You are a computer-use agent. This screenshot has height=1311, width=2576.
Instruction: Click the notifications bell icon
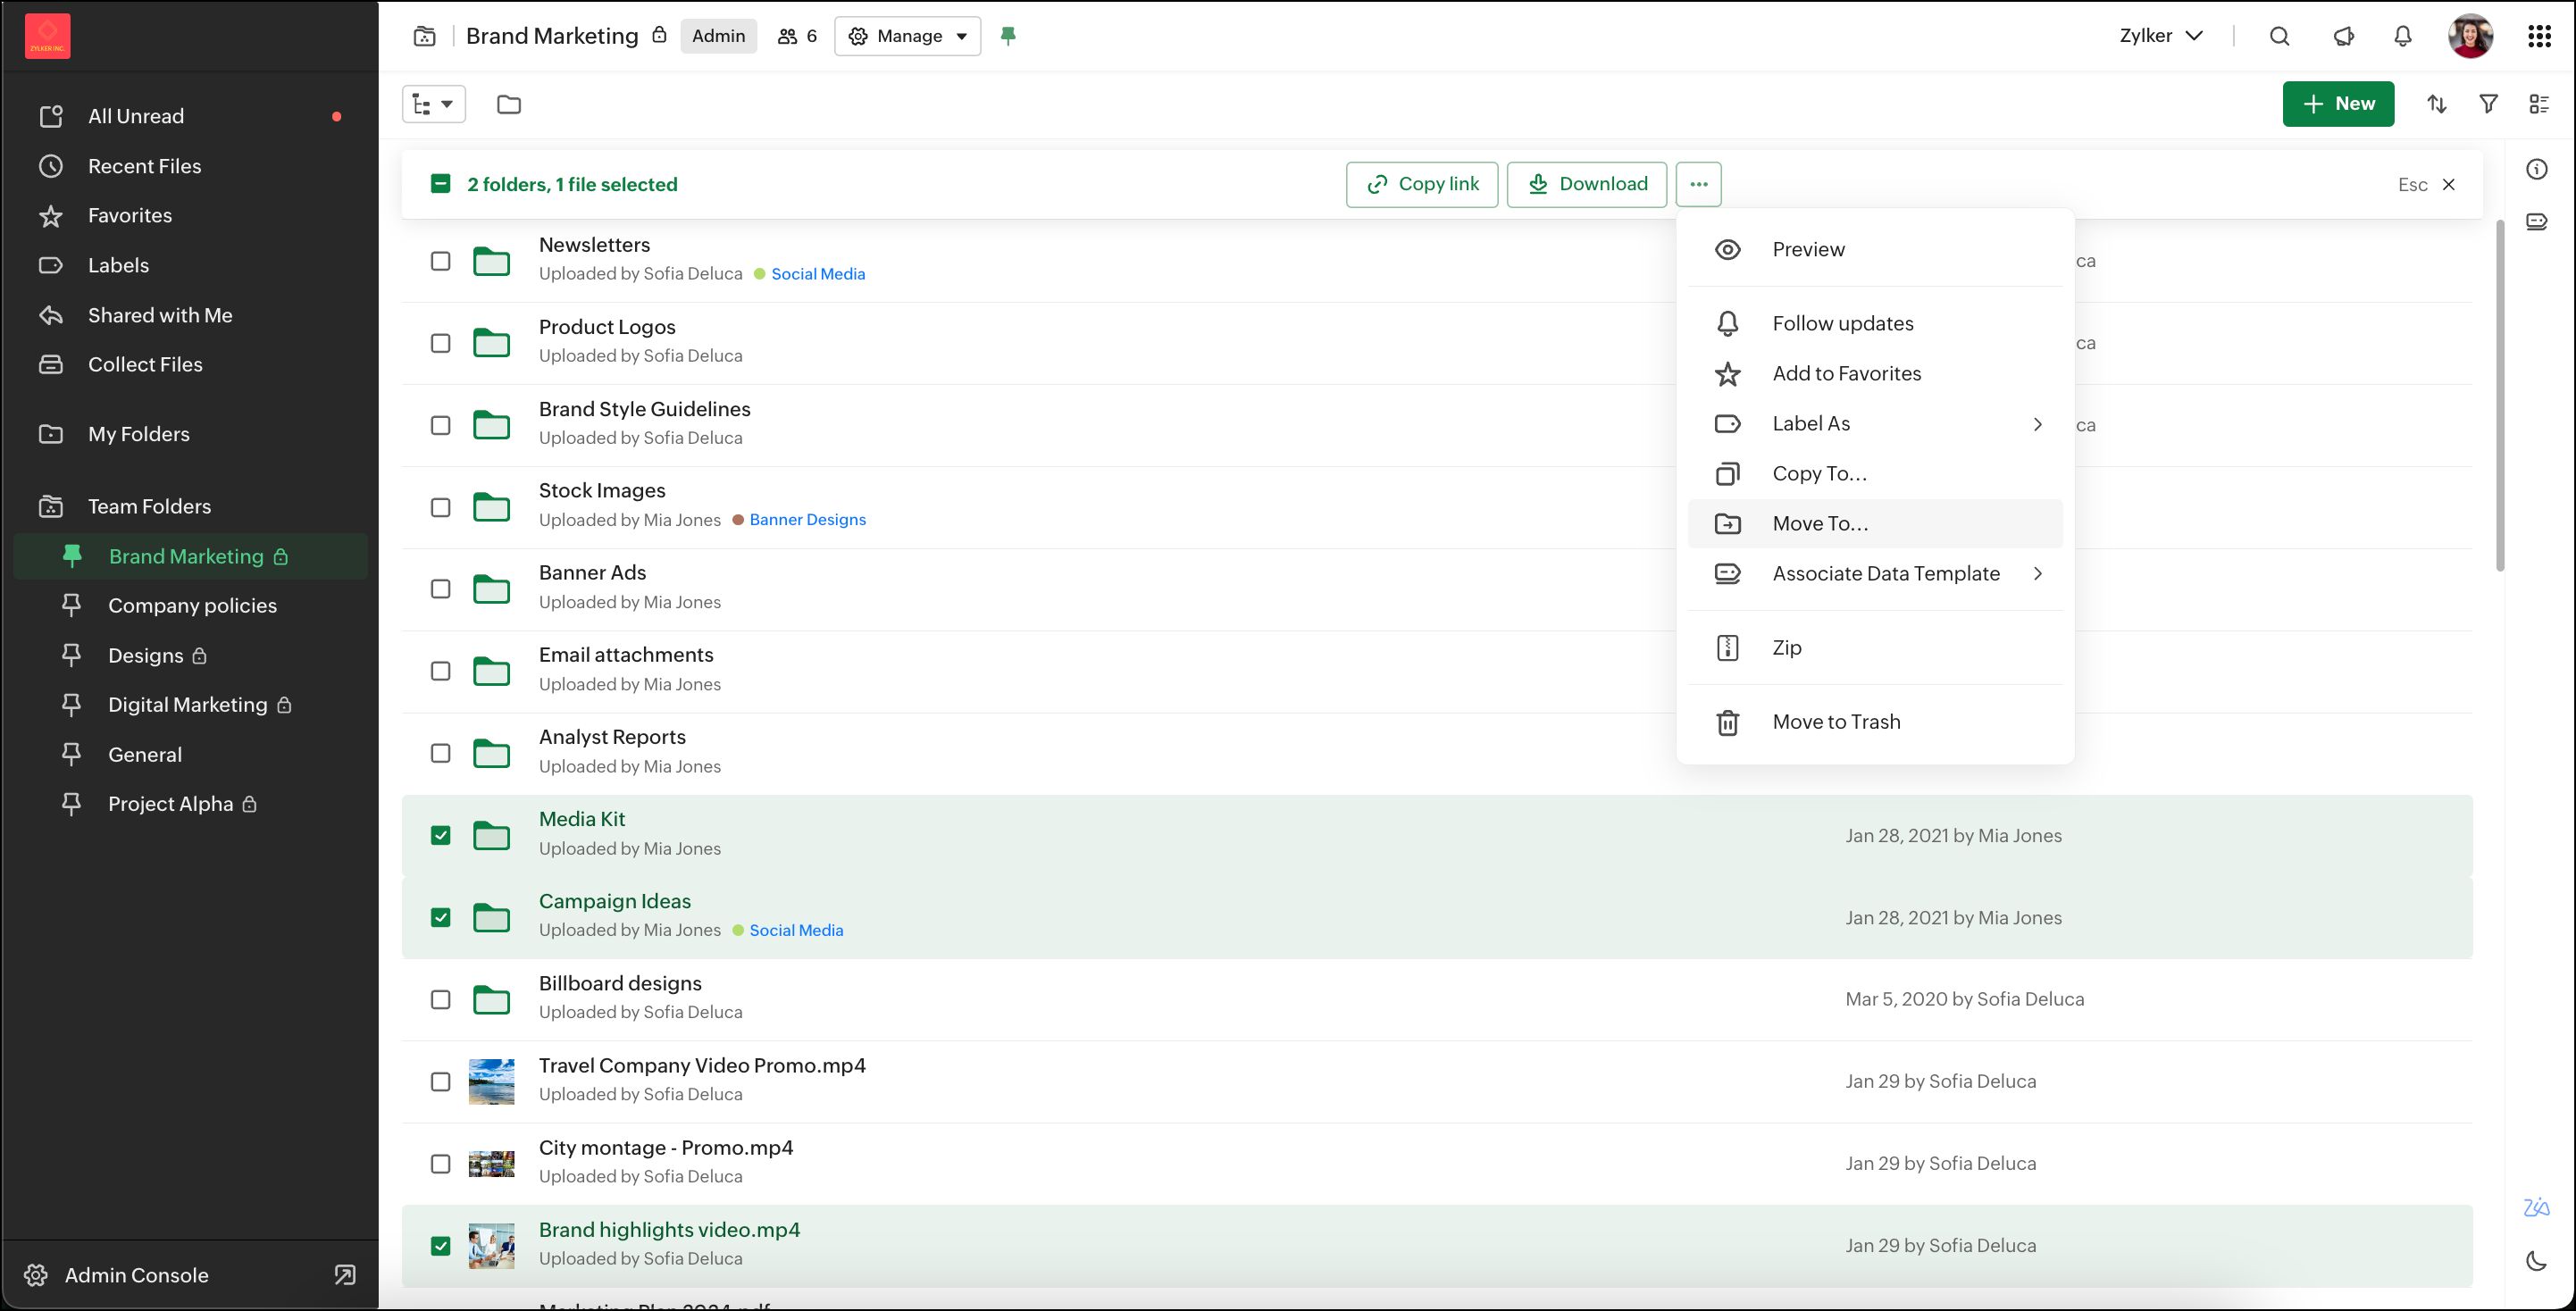pos(2402,36)
